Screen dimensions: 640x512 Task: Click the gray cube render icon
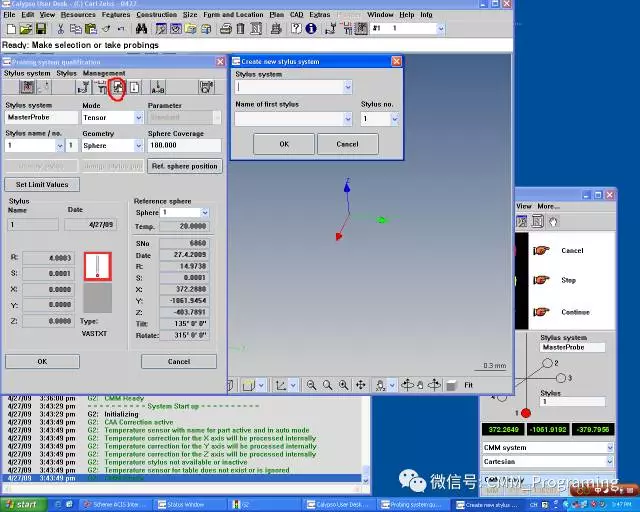(451, 385)
